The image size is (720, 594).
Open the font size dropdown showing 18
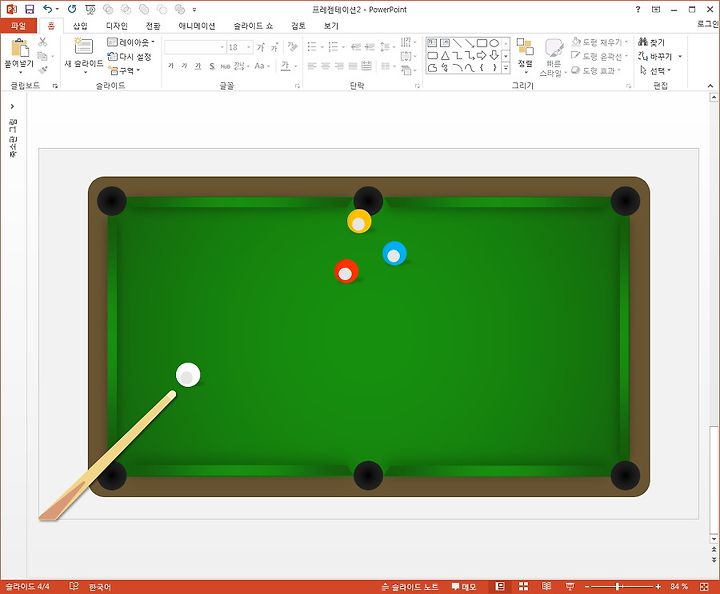(x=249, y=47)
